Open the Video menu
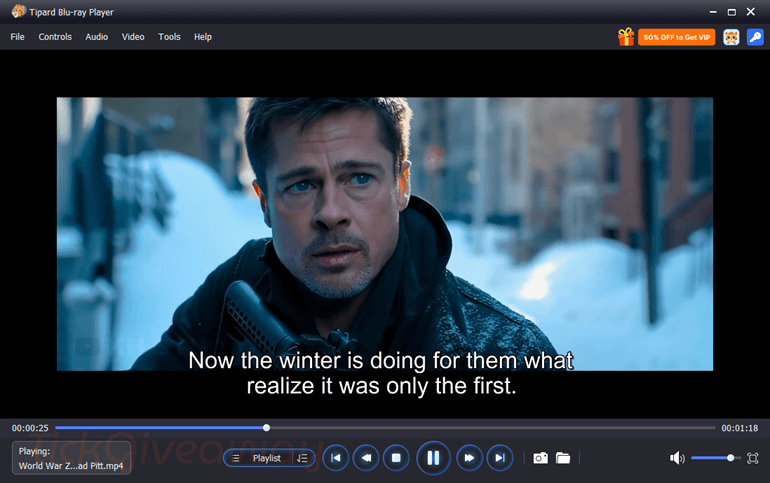The image size is (770, 483). pyautogui.click(x=133, y=37)
